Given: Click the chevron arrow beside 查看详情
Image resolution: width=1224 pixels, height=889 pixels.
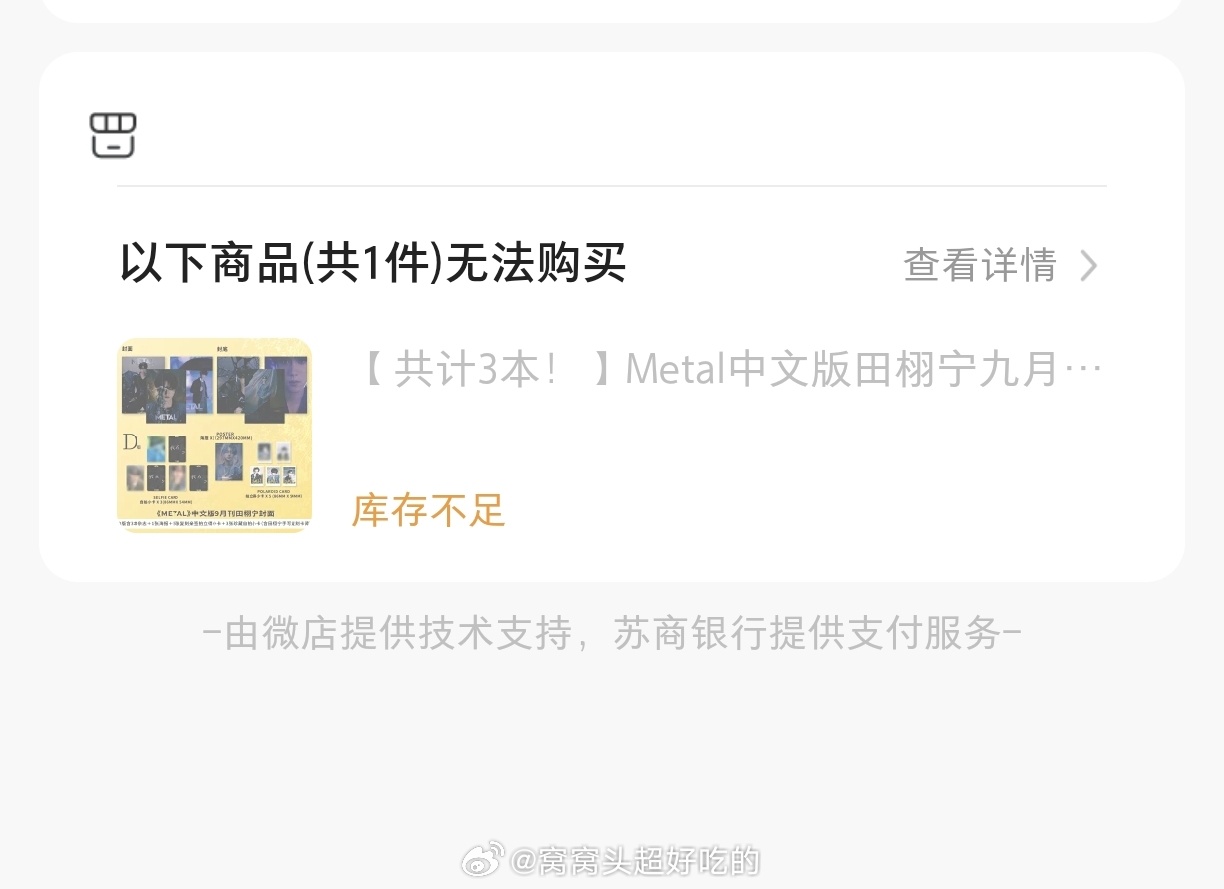Looking at the screenshot, I should (1089, 266).
